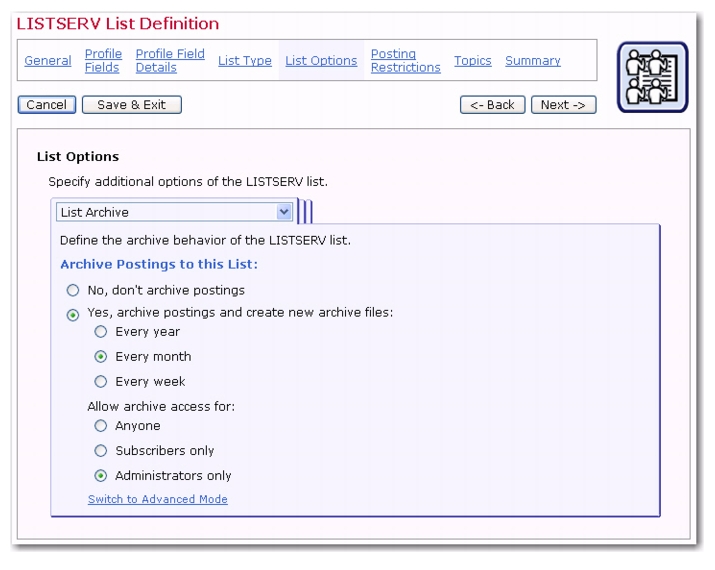The height and width of the screenshot is (570, 715).
Task: Allow archive access for Anyone
Action: click(x=101, y=426)
